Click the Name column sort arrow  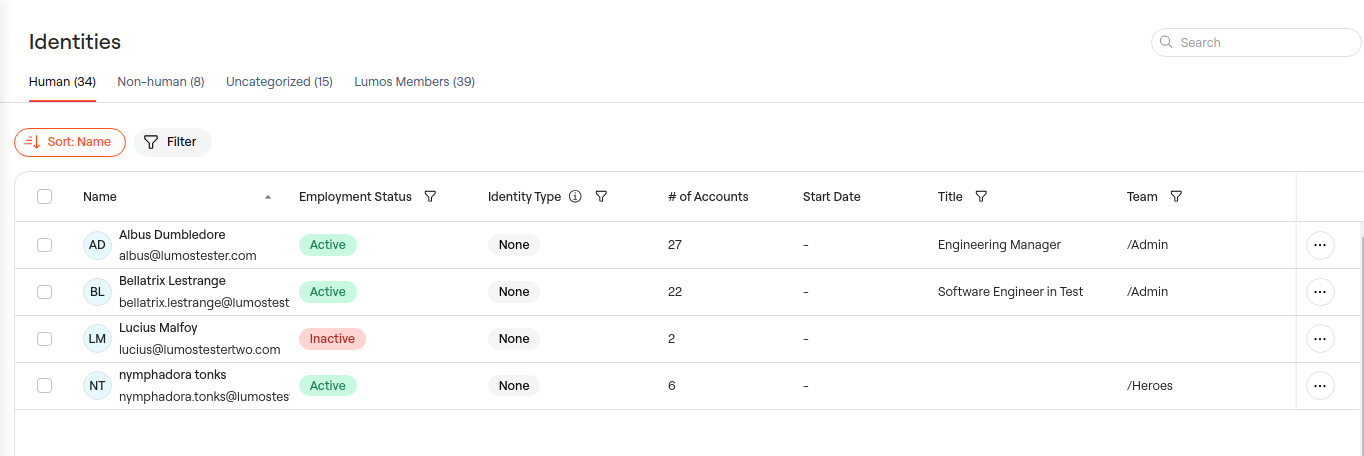[268, 197]
